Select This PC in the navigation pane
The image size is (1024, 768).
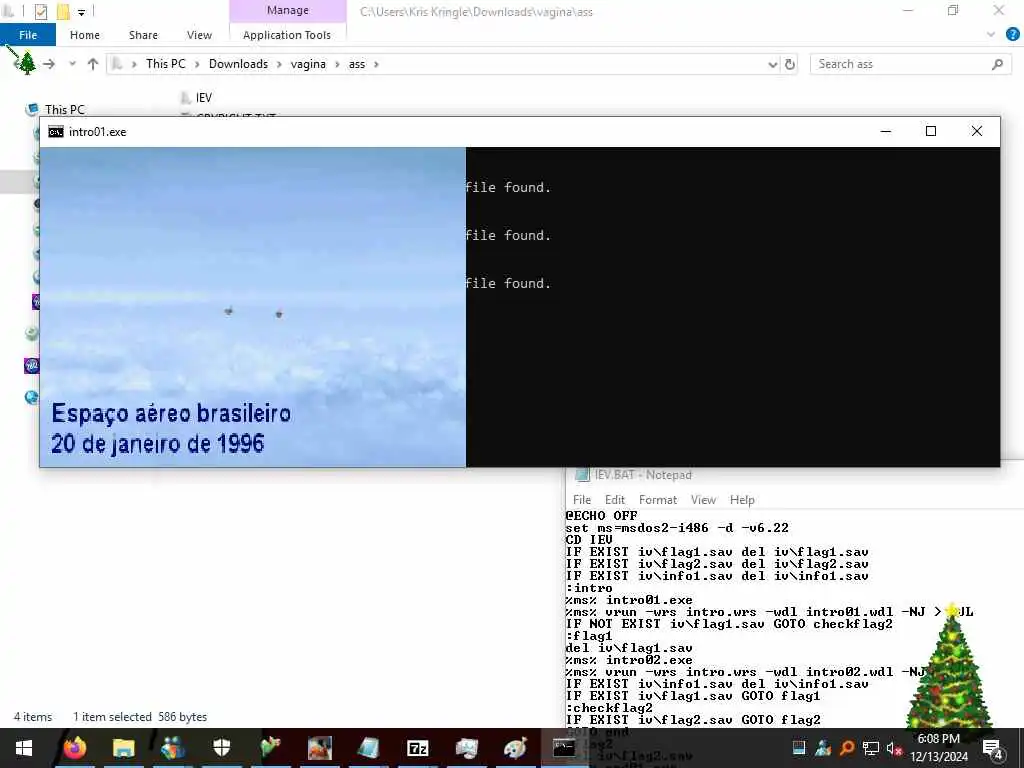tap(65, 110)
